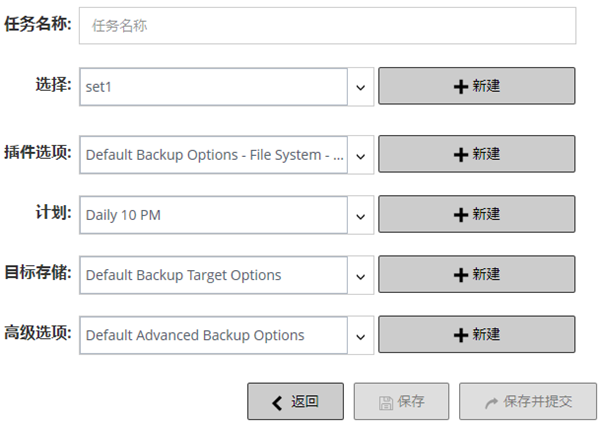The width and height of the screenshot is (604, 426).
Task: Click the Default Backup Target Options field
Action: pos(213,275)
